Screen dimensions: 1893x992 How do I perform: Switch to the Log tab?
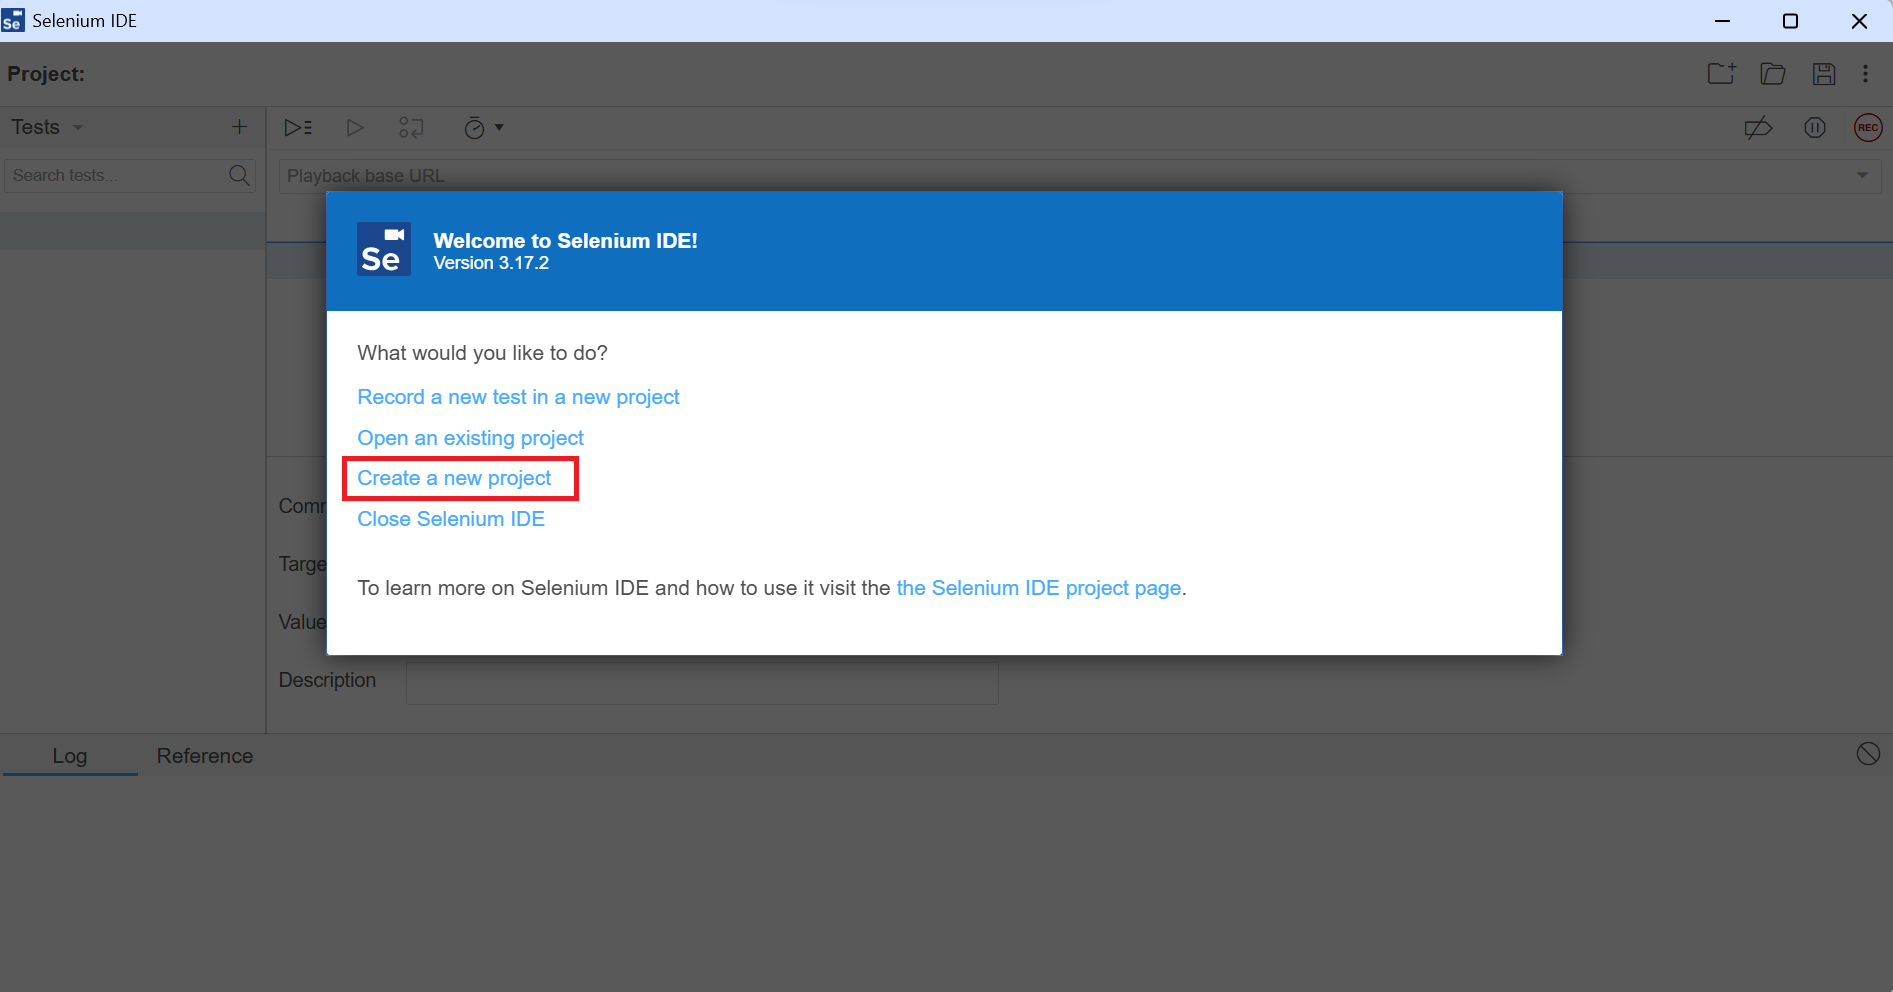[x=70, y=756]
